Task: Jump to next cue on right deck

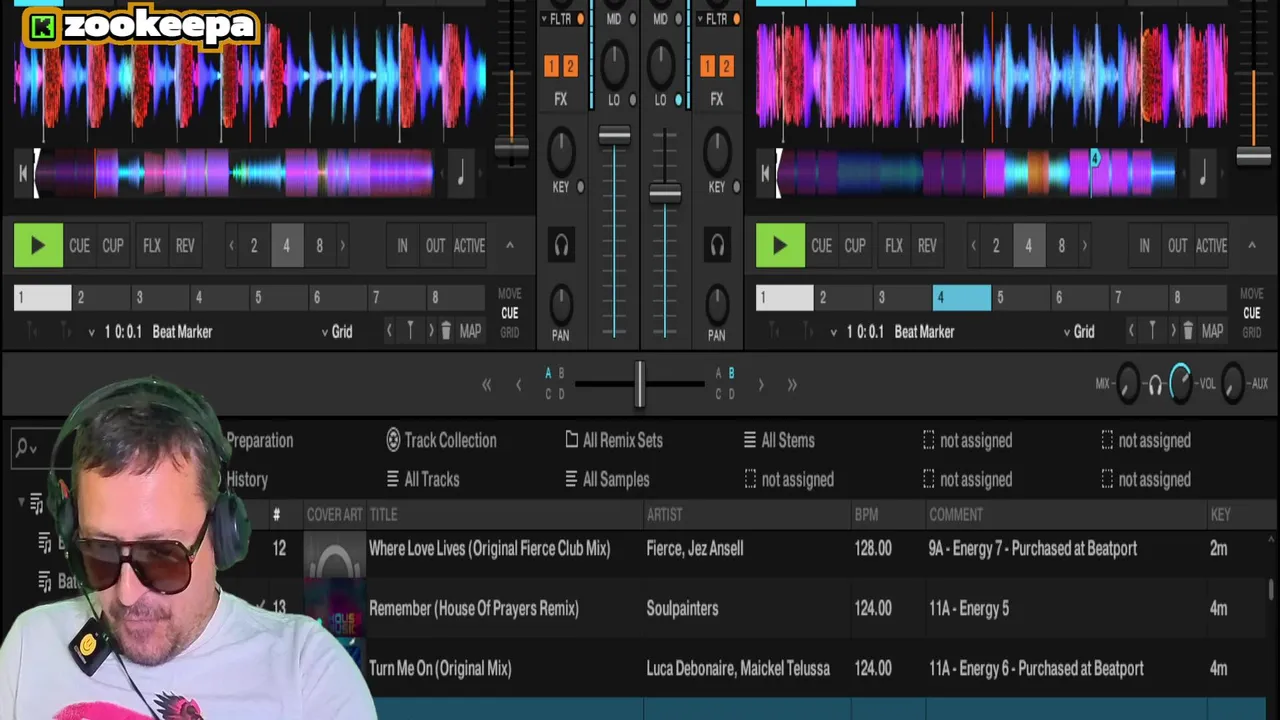Action: coord(1173,331)
